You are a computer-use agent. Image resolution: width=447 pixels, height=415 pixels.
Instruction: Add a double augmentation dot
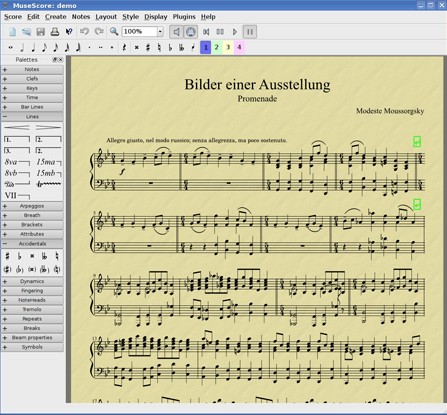point(101,48)
